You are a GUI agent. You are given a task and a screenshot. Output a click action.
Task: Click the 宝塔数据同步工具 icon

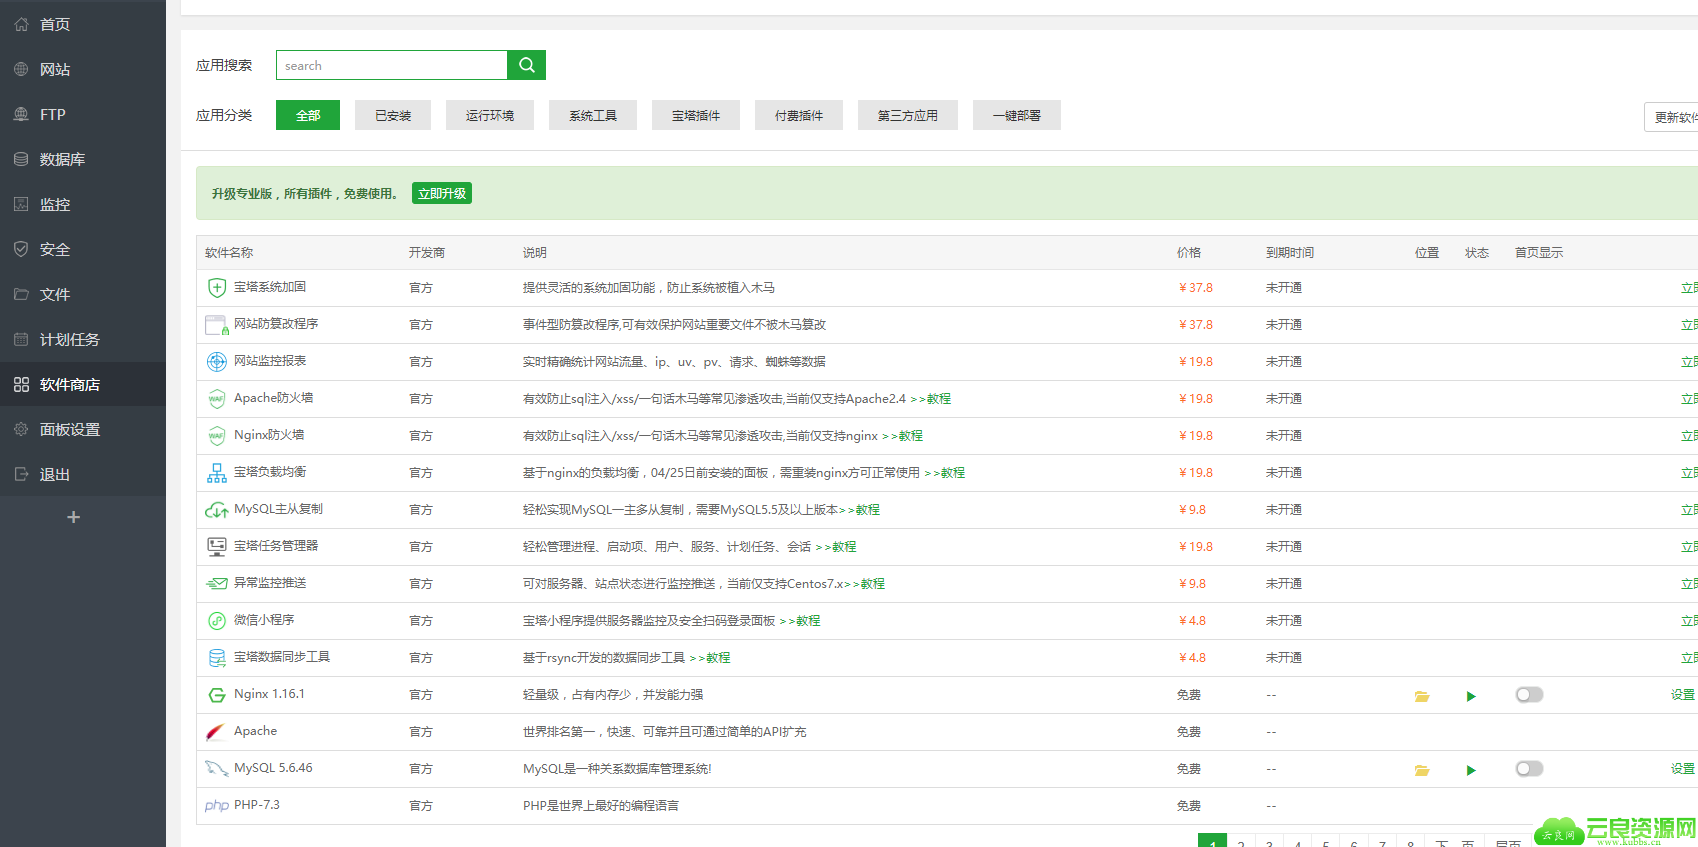point(216,658)
